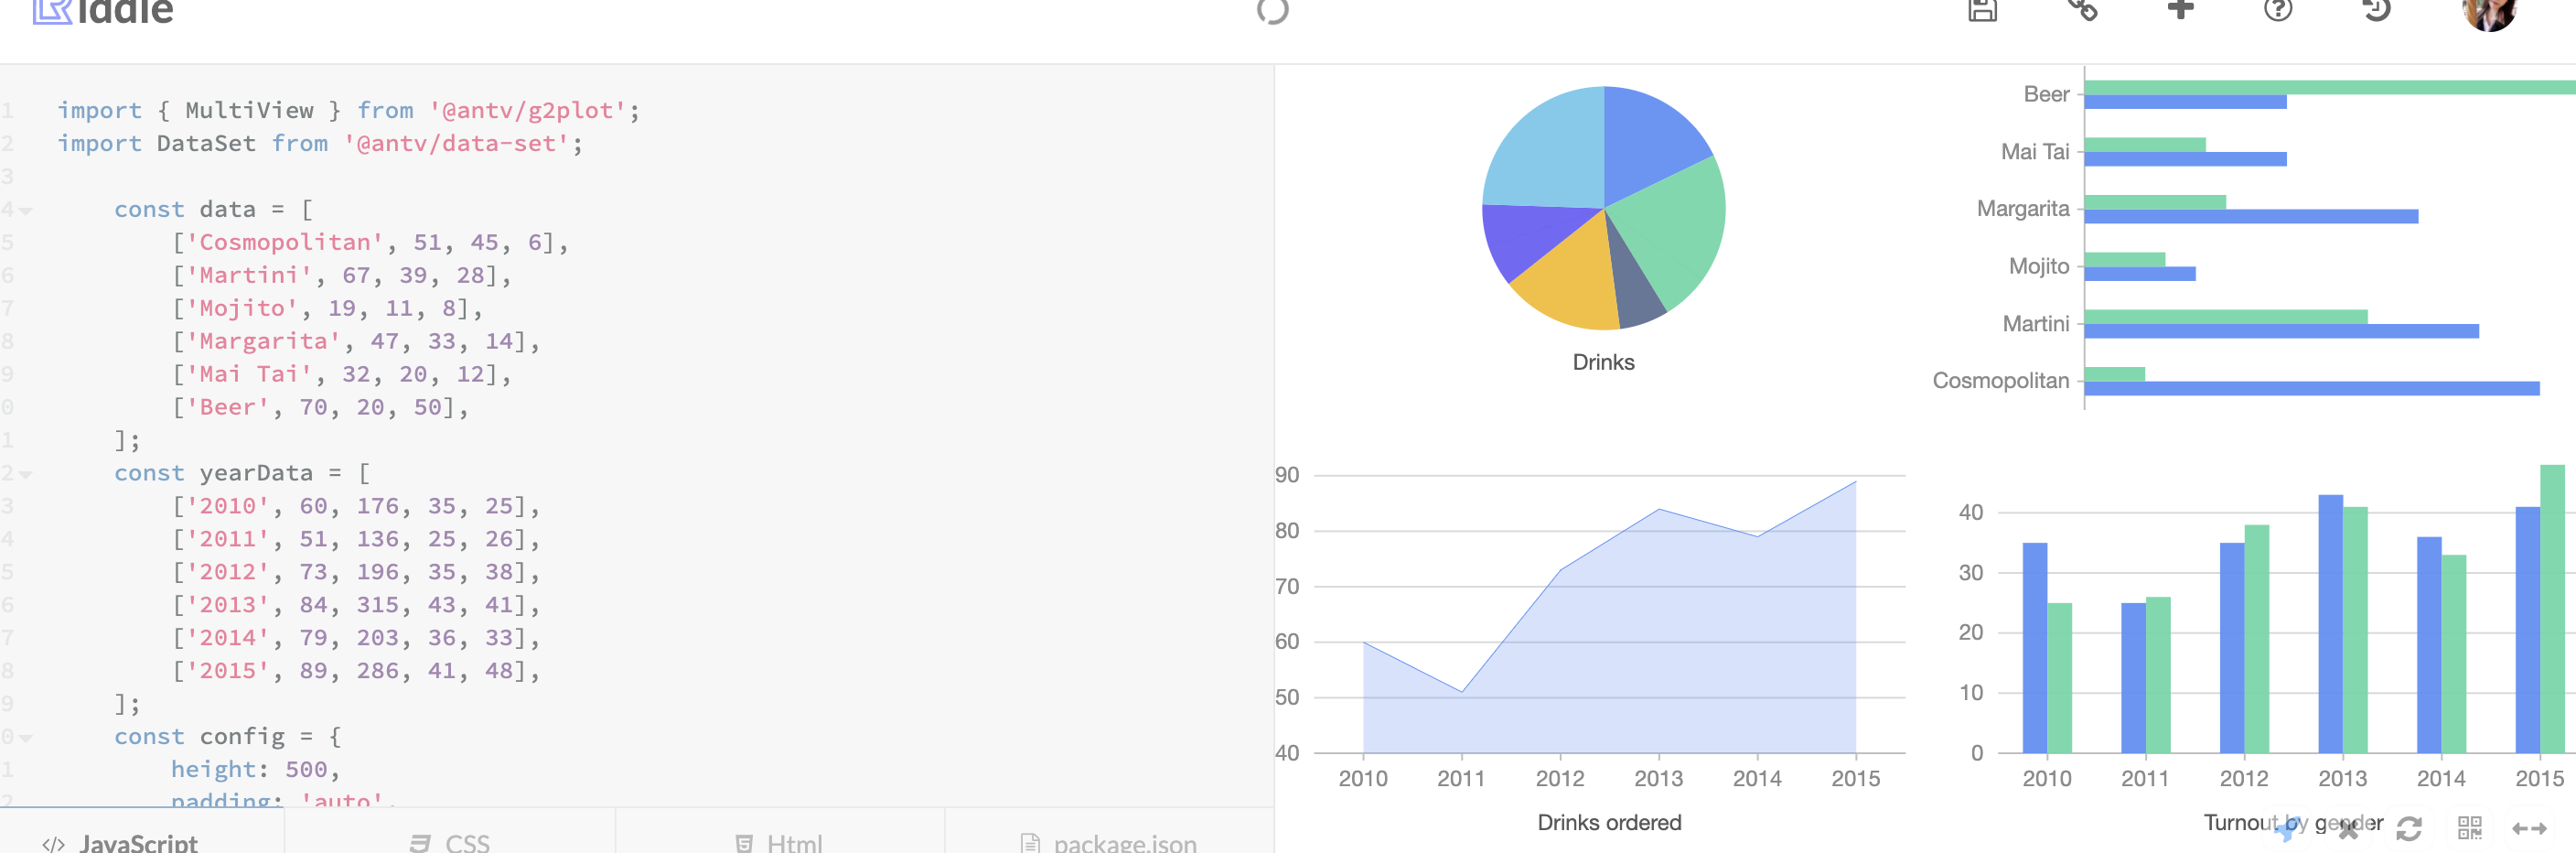
Task: Collapse the yearData array fold arrow
Action: [x=26, y=474]
